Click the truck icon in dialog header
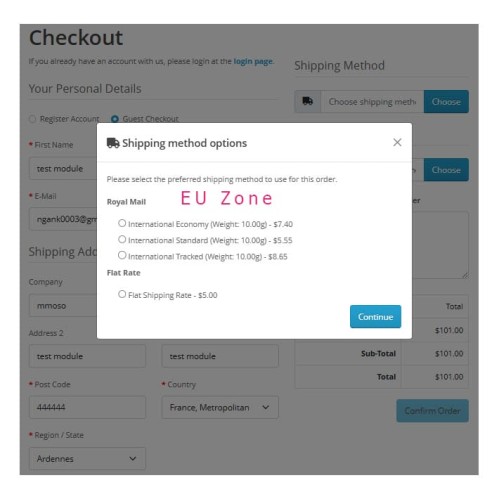The height and width of the screenshot is (500, 500). [x=113, y=143]
